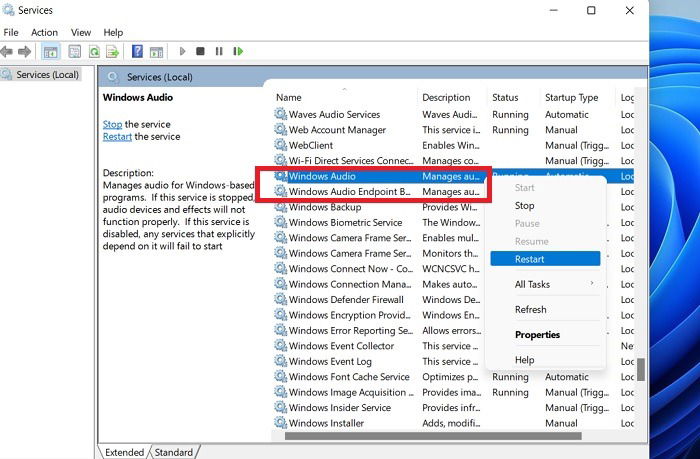Select the gear icon of Windows Installer
This screenshot has width=700, height=459.
coord(280,423)
